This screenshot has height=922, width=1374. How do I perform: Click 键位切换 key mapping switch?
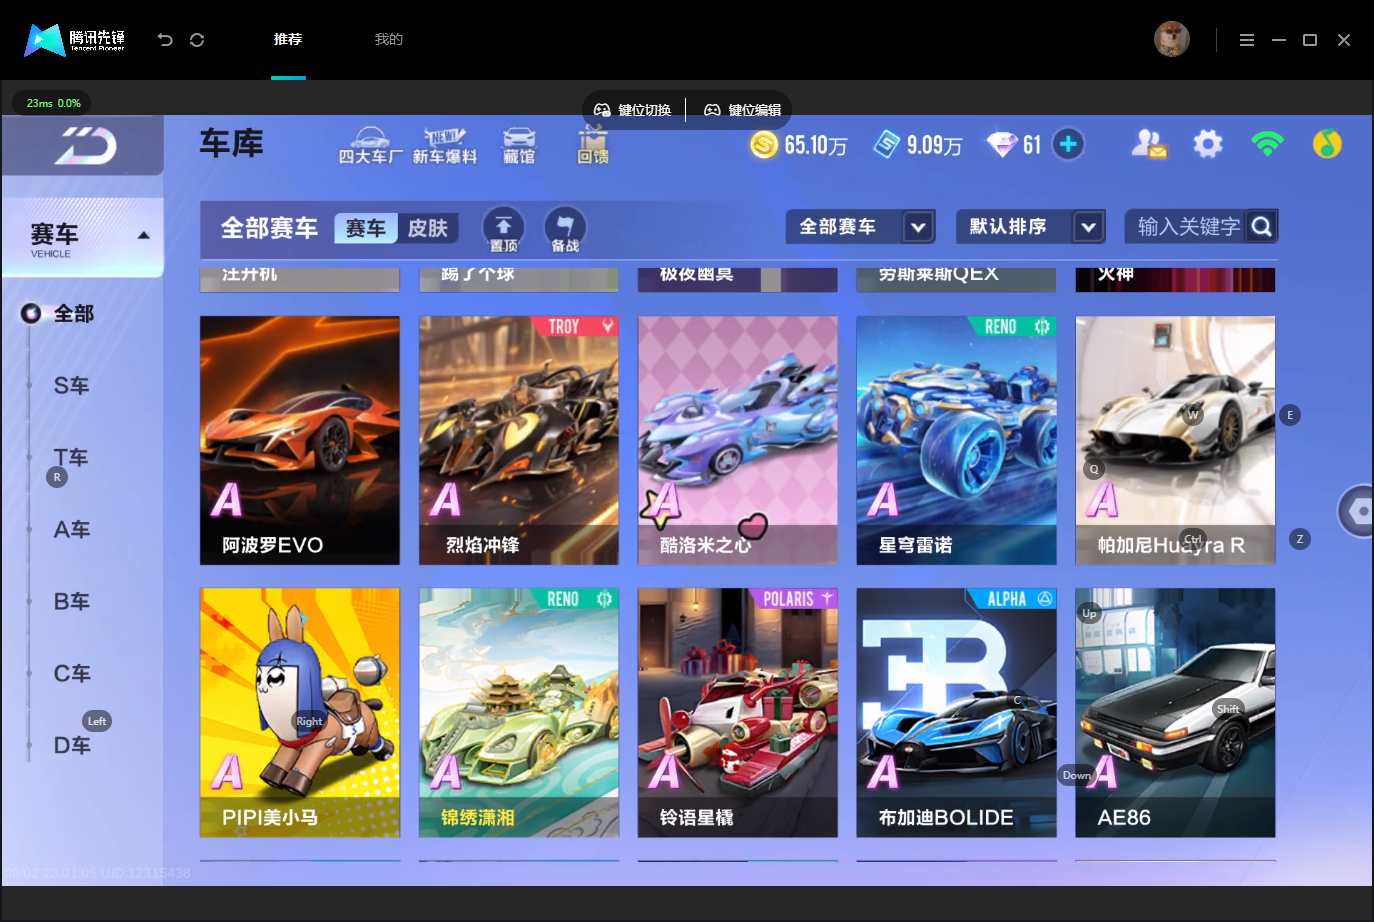pos(633,110)
